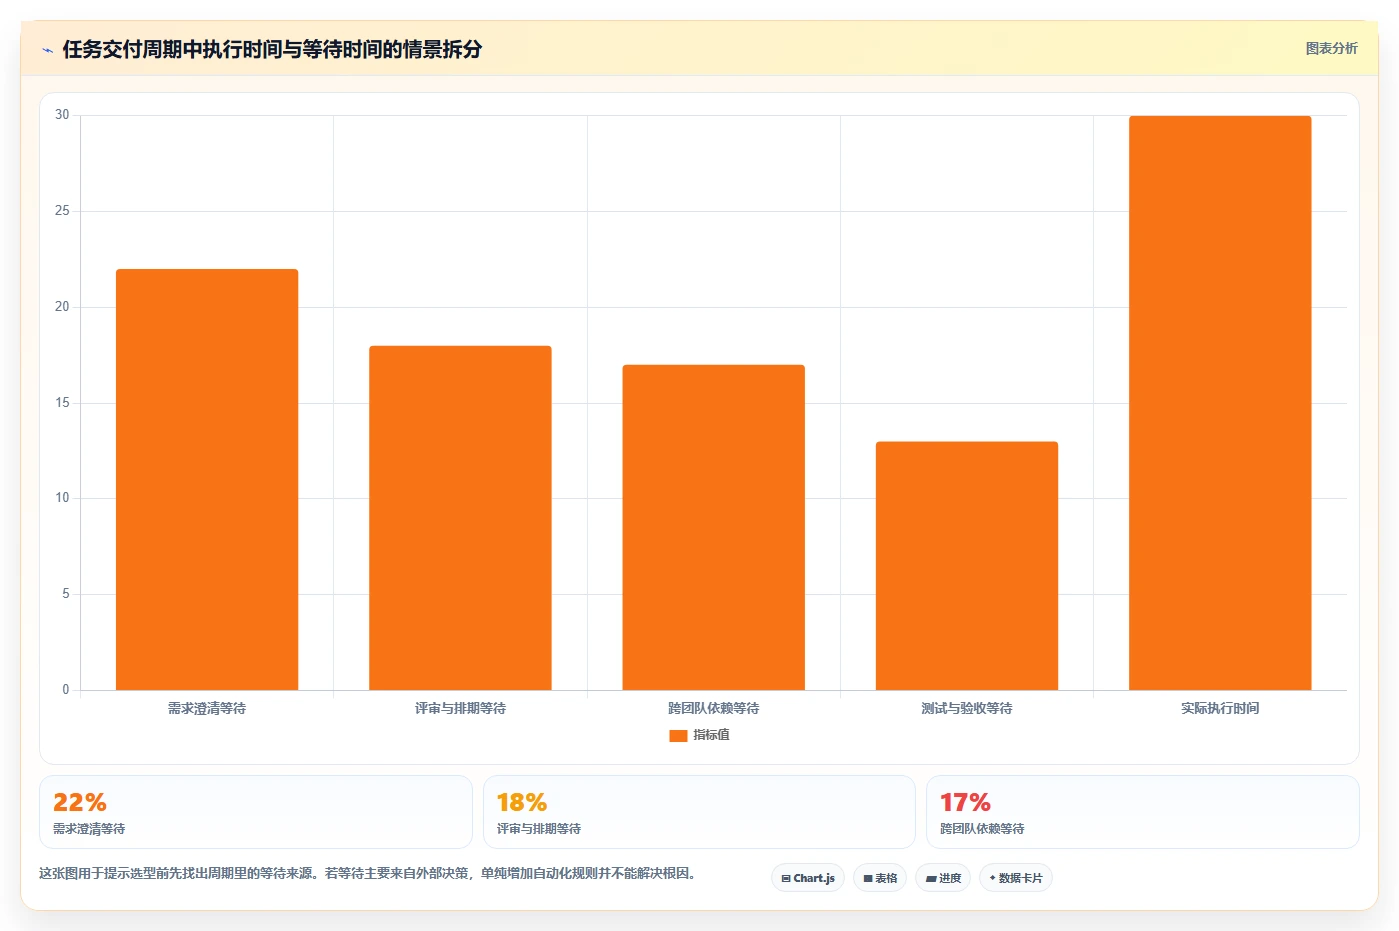Click the 评审与排期等待 bar
This screenshot has width=1399, height=931.
(460, 518)
